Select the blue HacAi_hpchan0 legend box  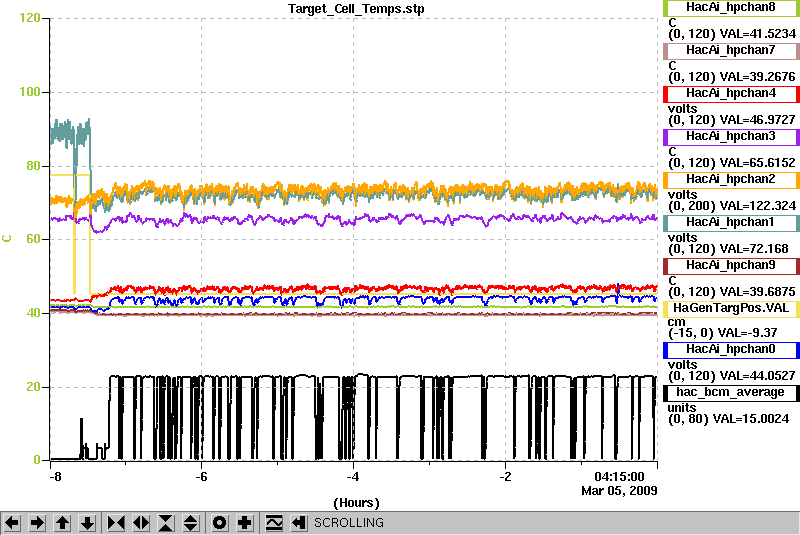coord(731,350)
